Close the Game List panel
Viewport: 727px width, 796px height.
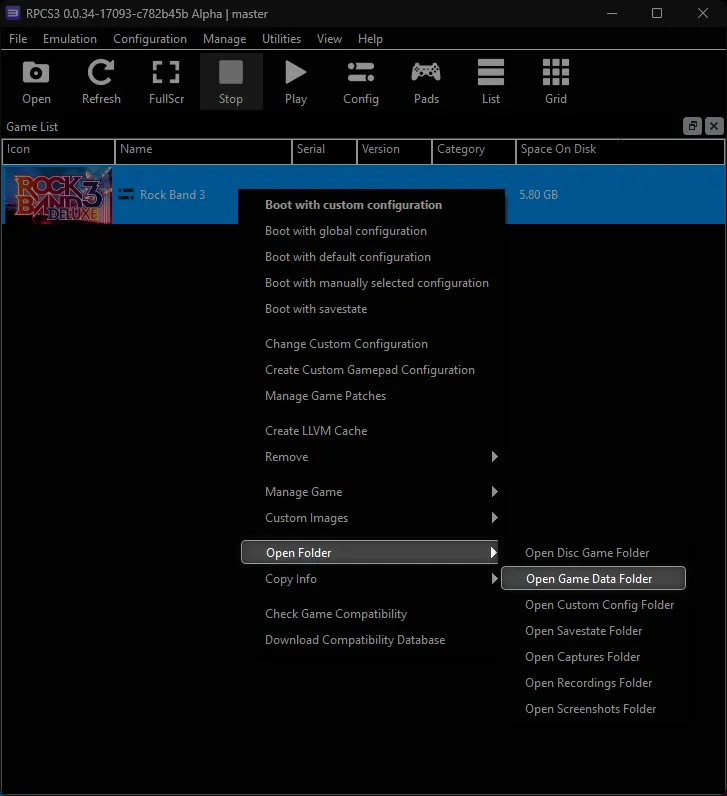coord(714,126)
